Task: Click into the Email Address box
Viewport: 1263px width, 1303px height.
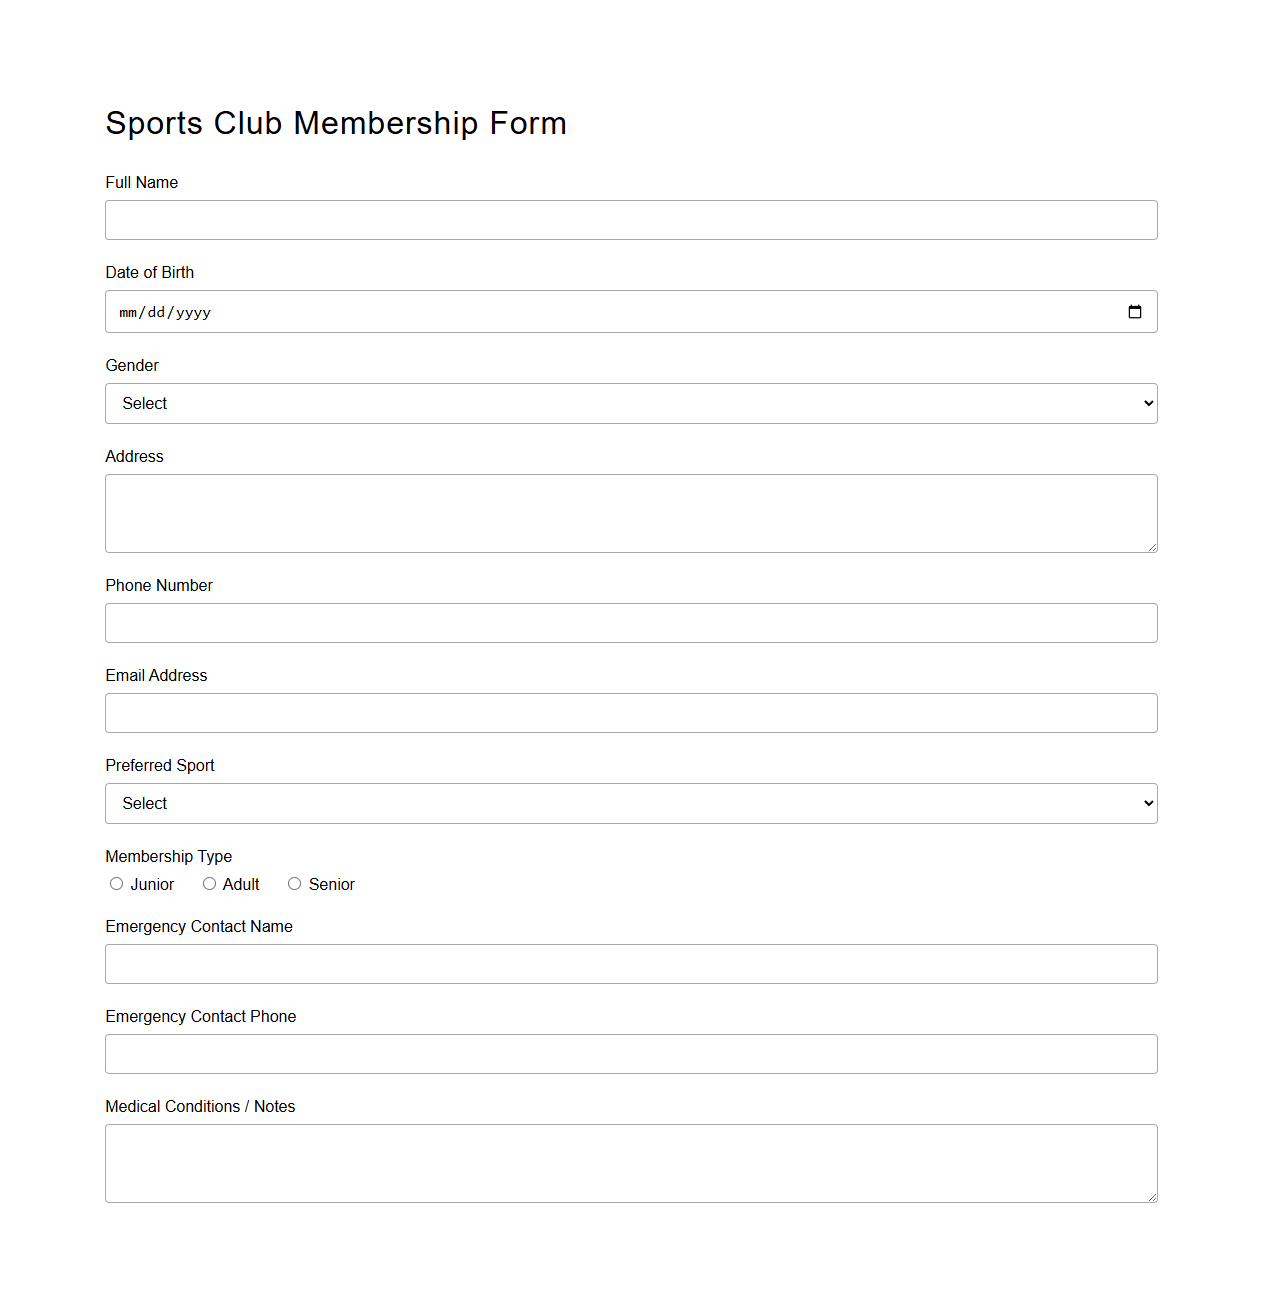Action: pyautogui.click(x=630, y=713)
